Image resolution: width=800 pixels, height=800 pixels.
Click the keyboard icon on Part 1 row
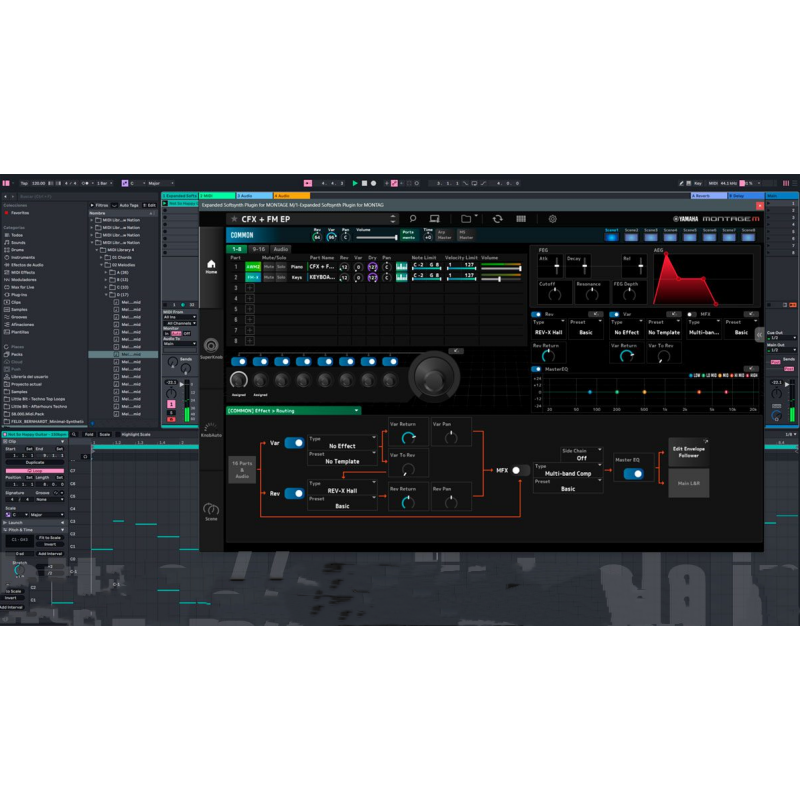[x=402, y=267]
